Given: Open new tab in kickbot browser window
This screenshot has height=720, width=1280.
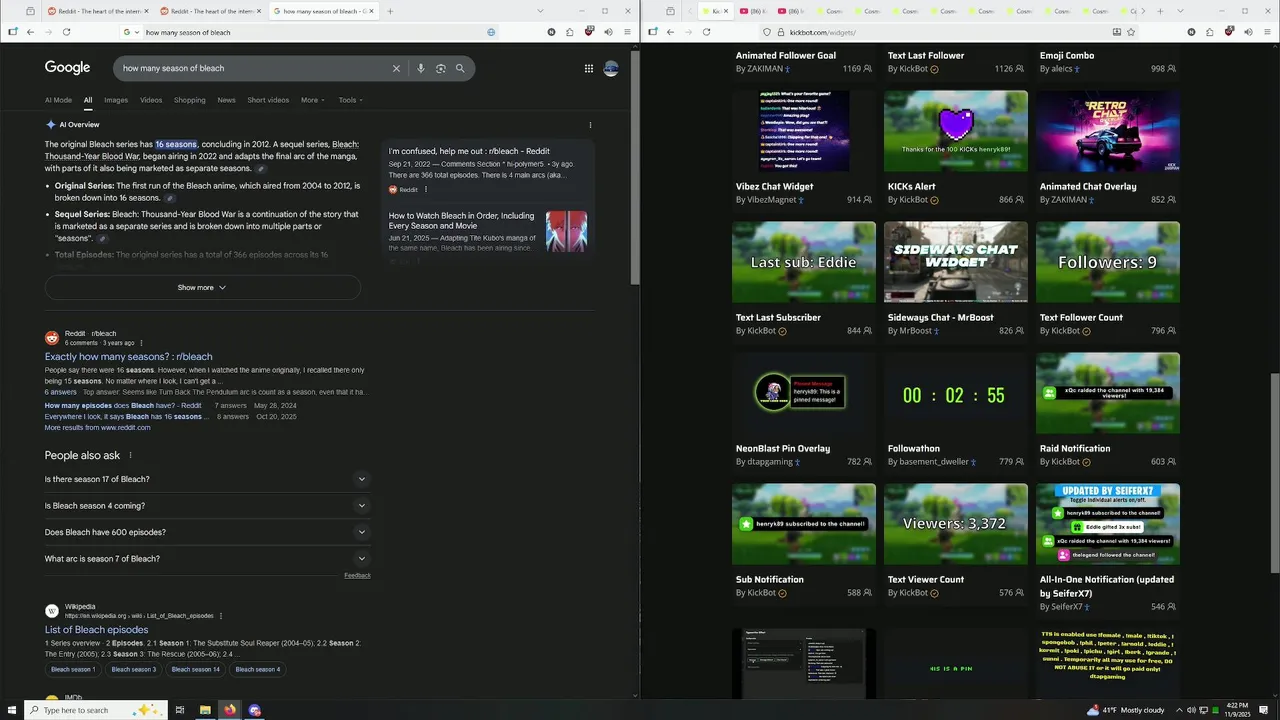Looking at the screenshot, I should [x=1160, y=11].
